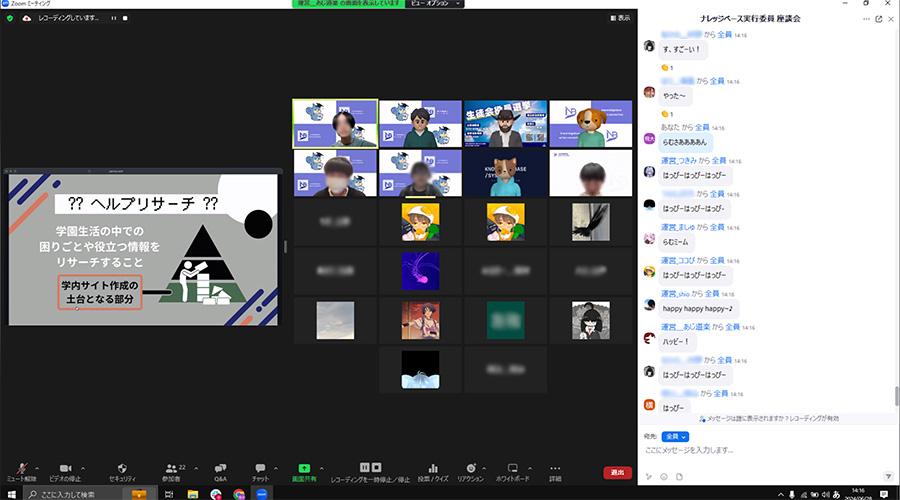900x500 pixels.
Task: Pause or stop the recording from toolbar
Action: tap(370, 469)
